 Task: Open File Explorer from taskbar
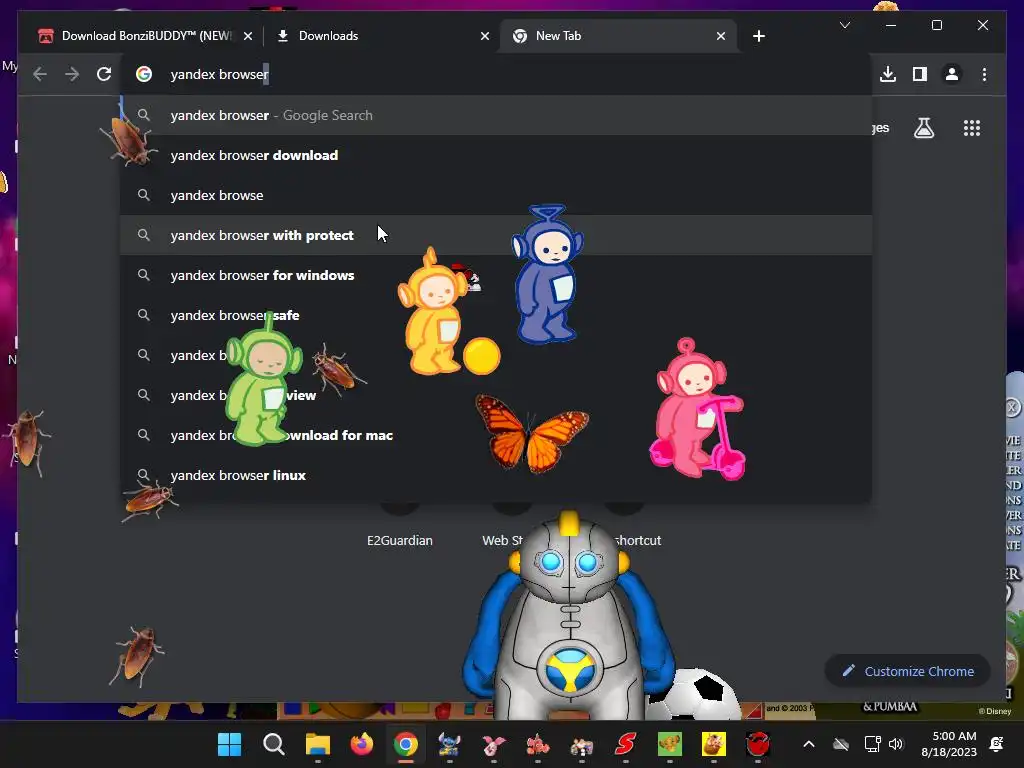pos(317,744)
